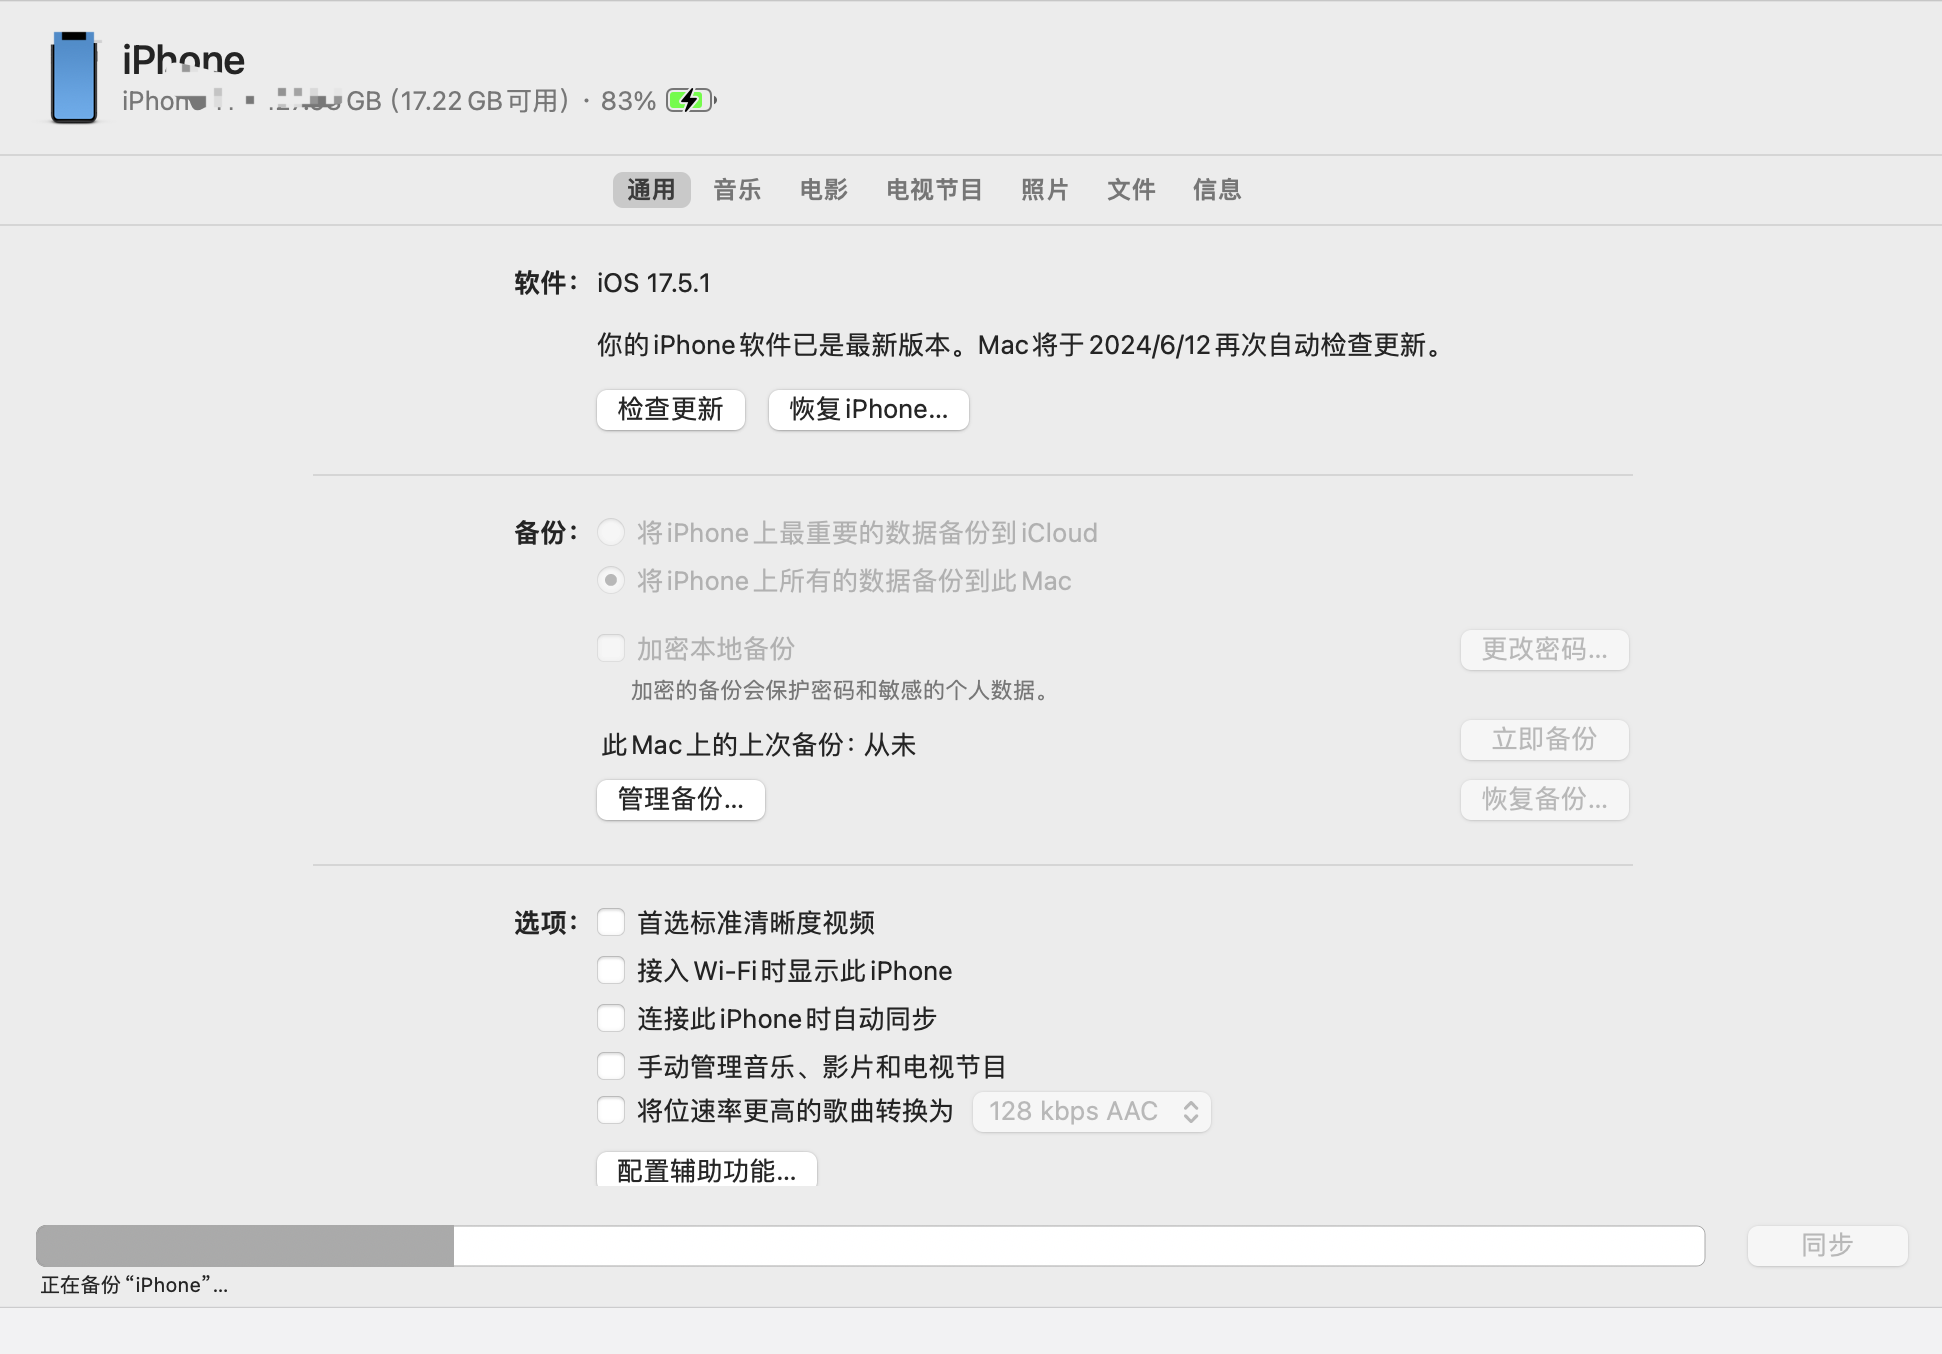The image size is (1942, 1354).
Task: Open the 照片 tab
Action: [1044, 189]
